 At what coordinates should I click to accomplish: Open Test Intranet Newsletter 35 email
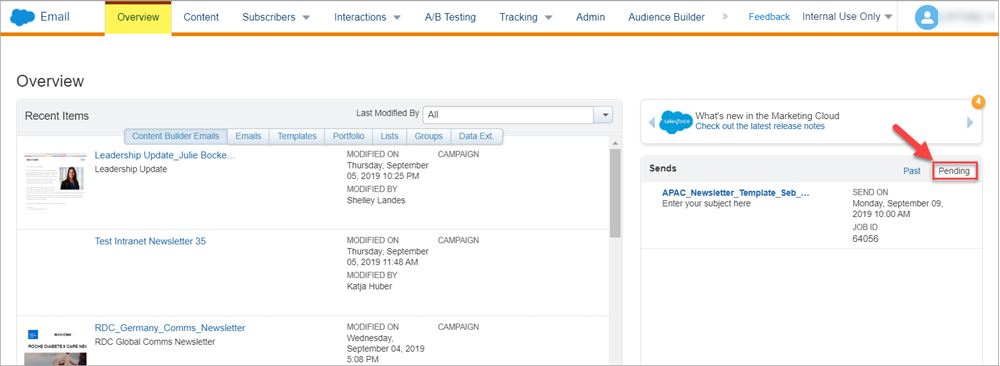(x=150, y=241)
